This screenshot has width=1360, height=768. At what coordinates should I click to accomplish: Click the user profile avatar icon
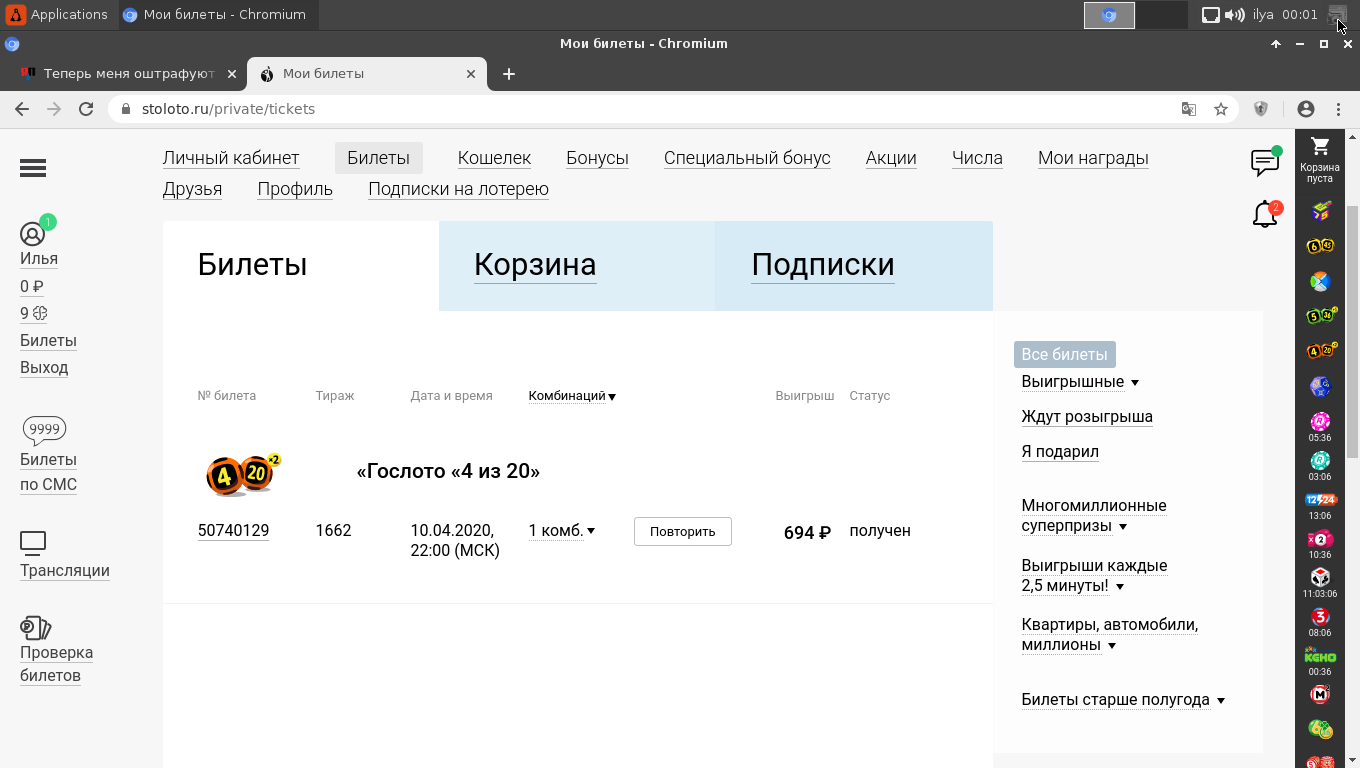(32, 234)
